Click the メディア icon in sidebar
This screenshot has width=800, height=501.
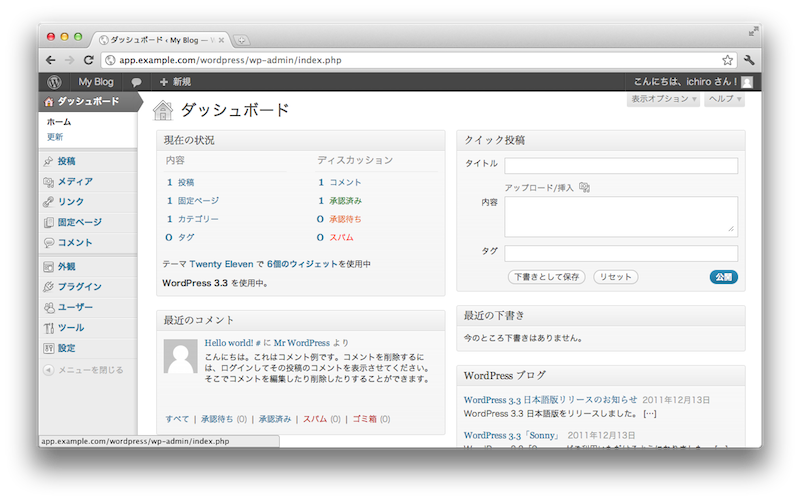pyautogui.click(x=48, y=182)
